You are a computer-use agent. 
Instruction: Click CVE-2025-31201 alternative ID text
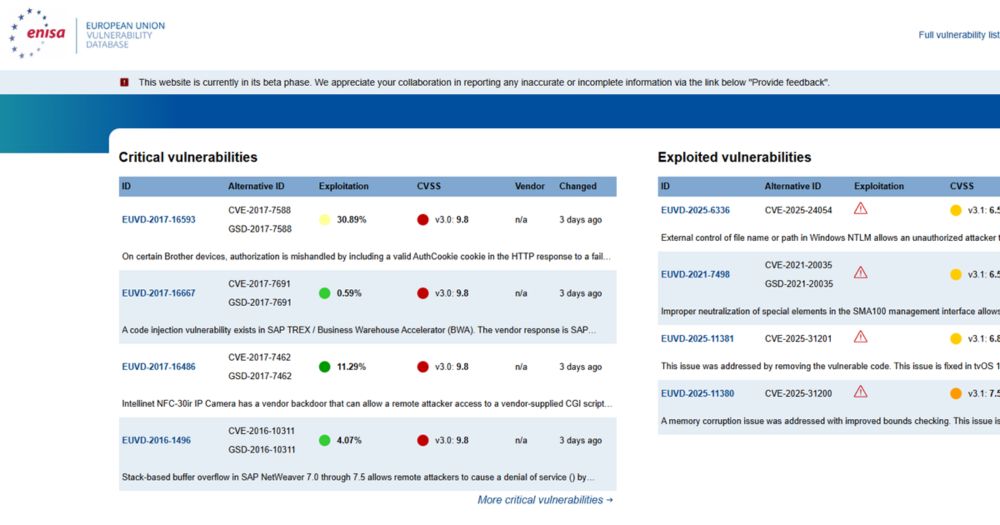coord(798,339)
